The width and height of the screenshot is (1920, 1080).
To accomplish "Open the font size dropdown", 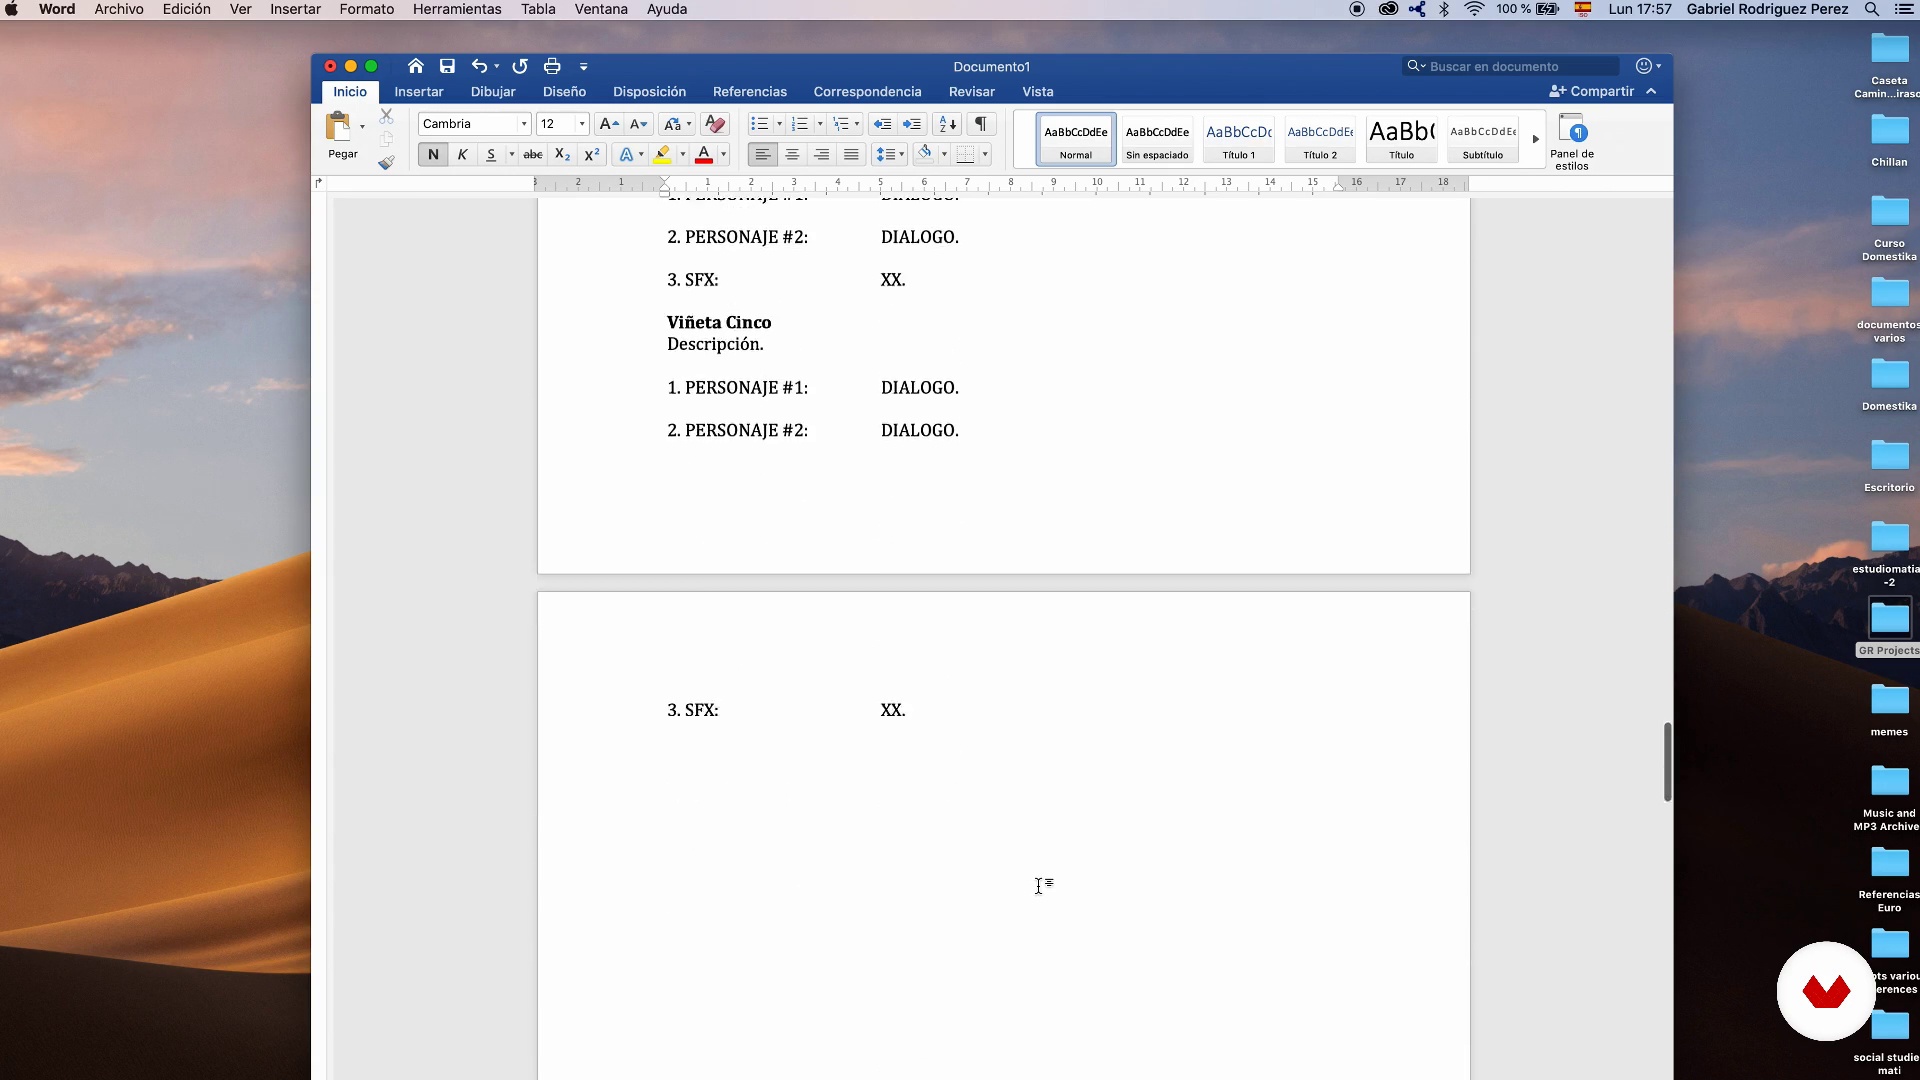I will 582,124.
